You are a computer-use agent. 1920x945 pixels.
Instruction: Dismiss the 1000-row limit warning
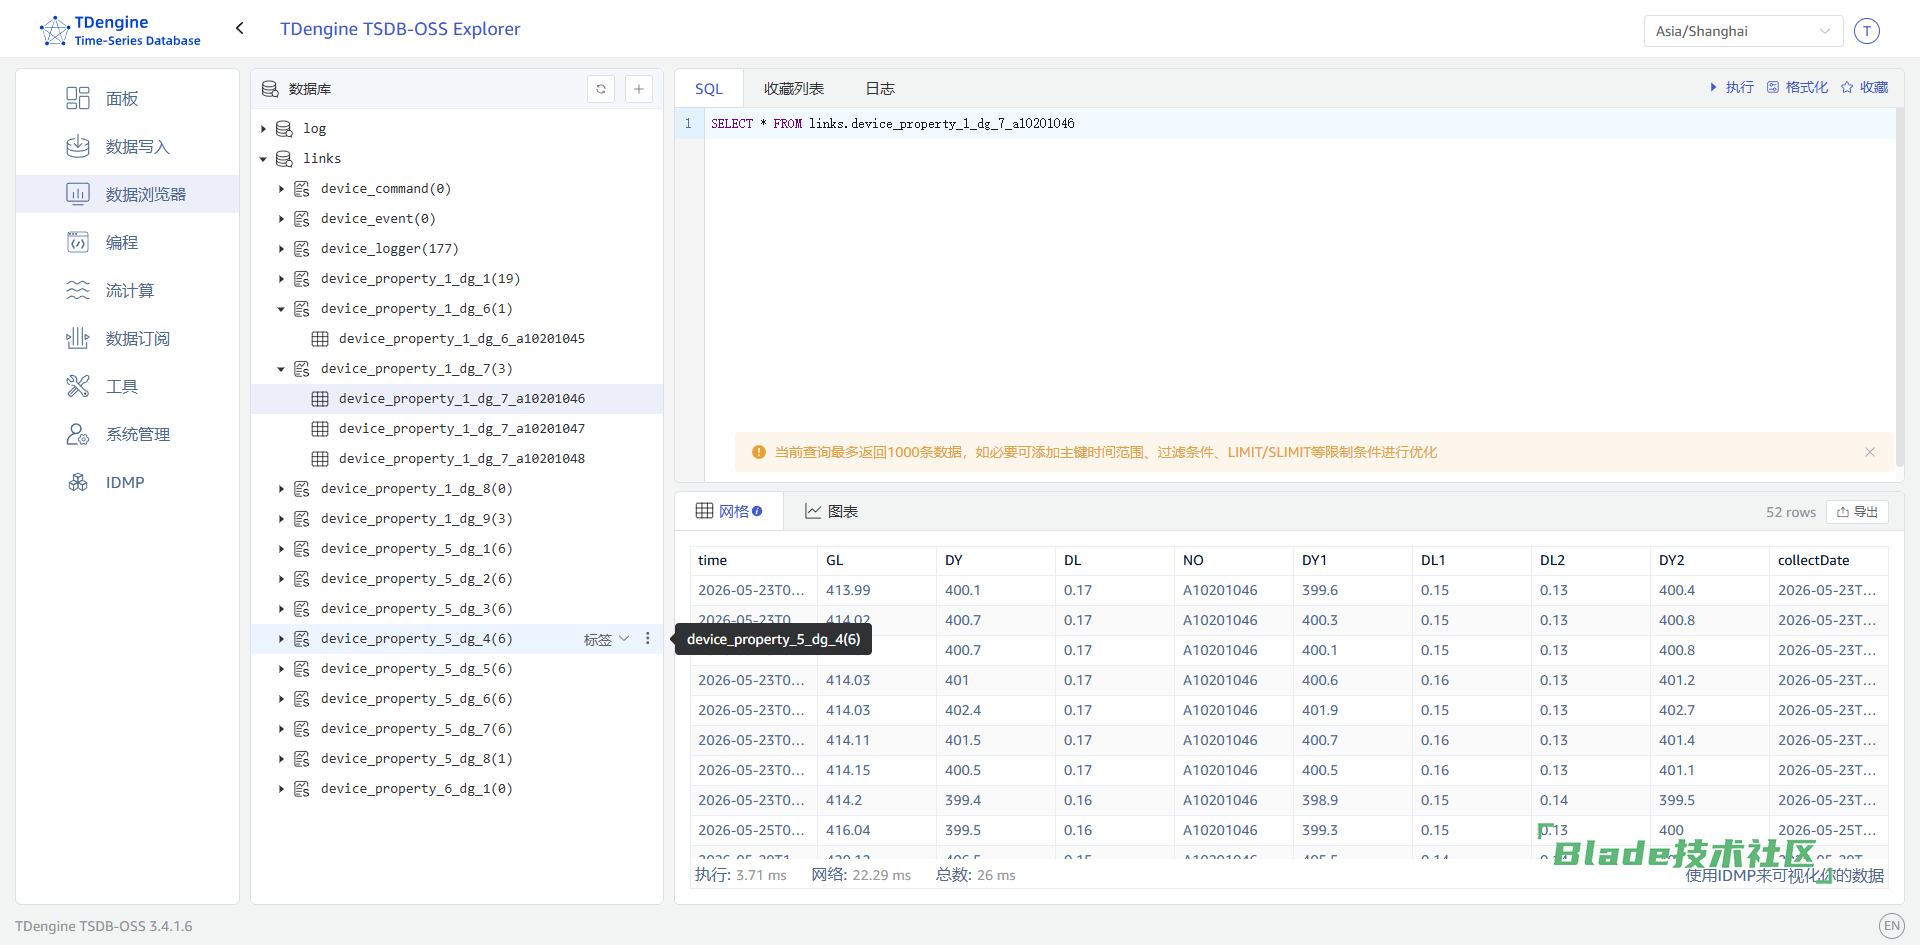pyautogui.click(x=1870, y=452)
